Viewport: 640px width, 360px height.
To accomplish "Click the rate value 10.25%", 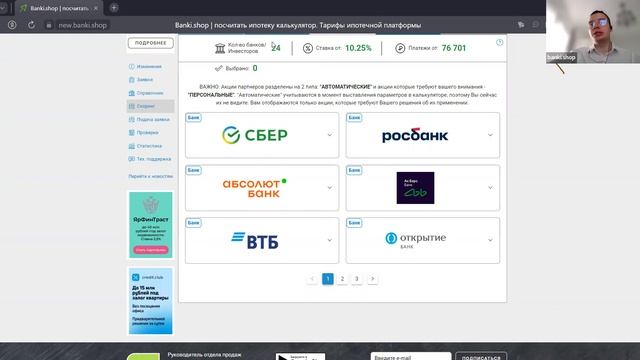I will click(358, 48).
